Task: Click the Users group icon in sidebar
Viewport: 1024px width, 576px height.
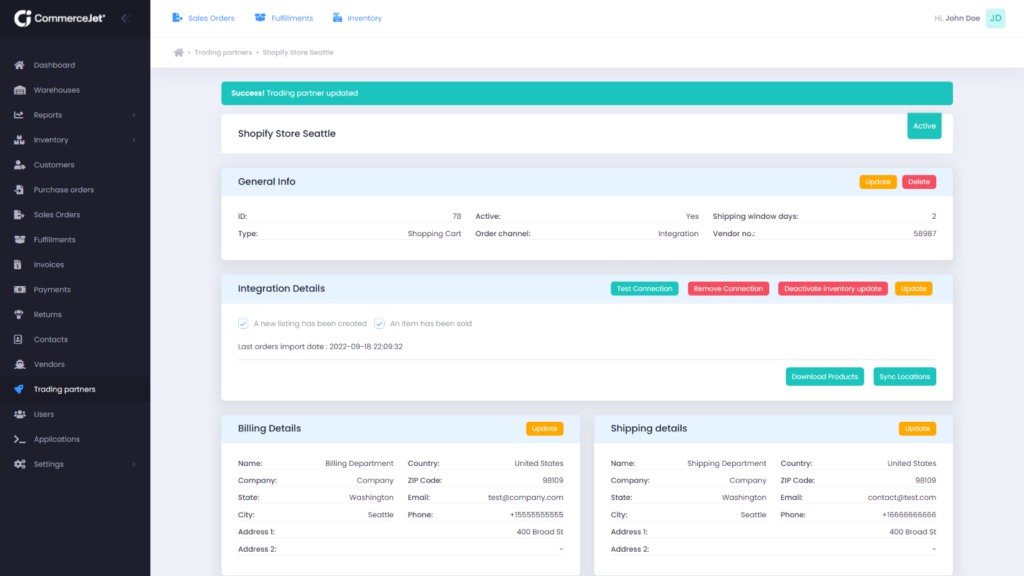Action: coord(20,414)
